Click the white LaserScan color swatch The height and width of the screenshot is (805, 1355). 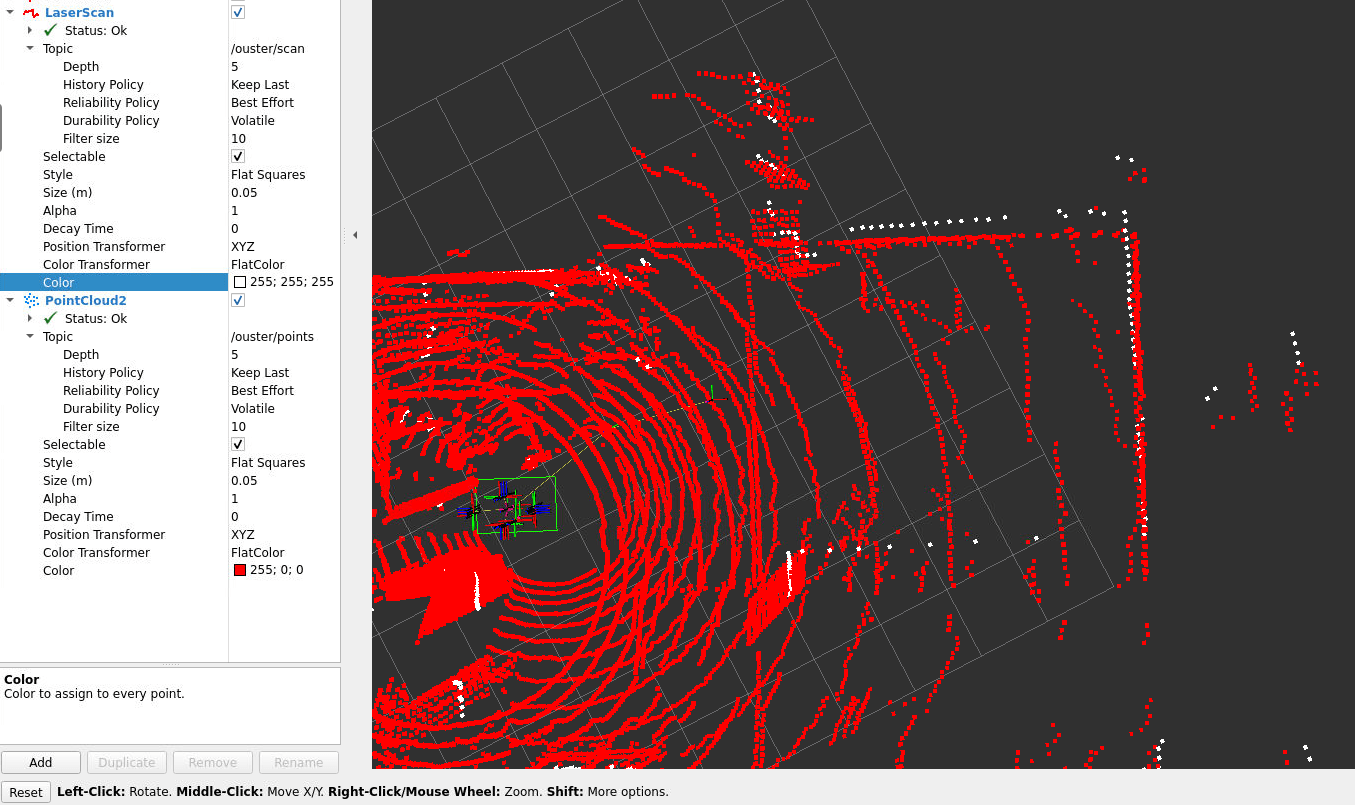[240, 283]
